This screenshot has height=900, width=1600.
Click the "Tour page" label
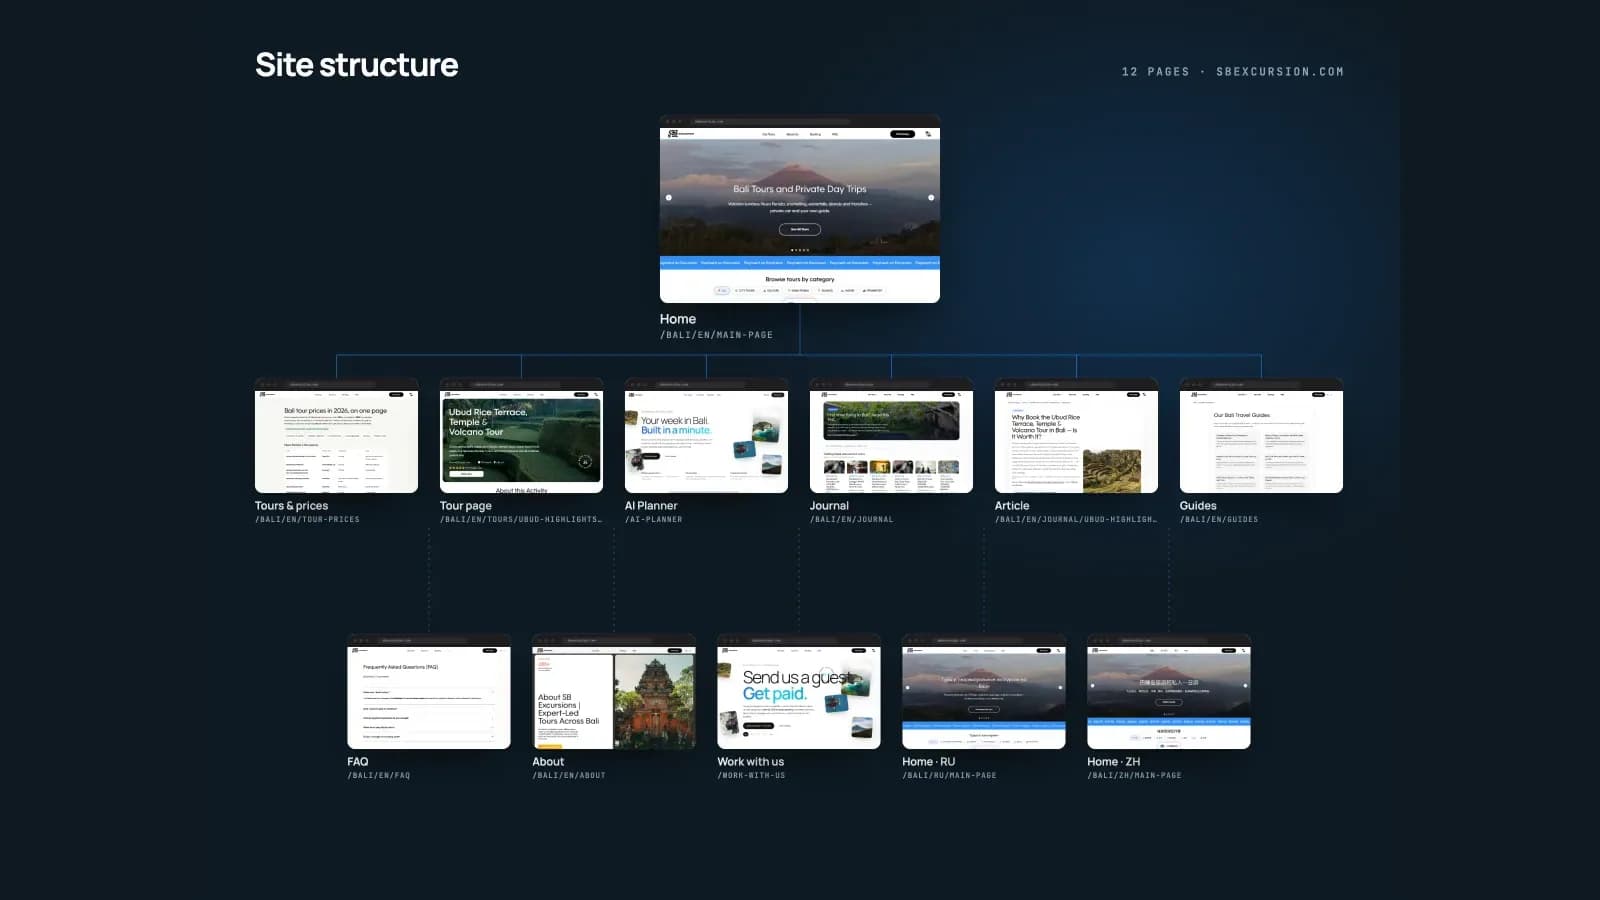[x=466, y=506]
